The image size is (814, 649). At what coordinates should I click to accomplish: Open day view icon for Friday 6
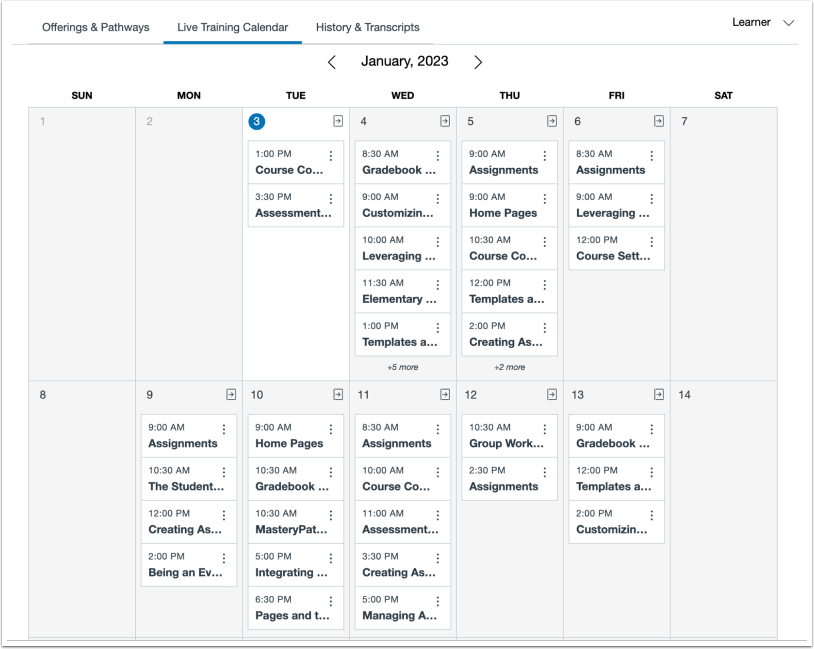(659, 121)
